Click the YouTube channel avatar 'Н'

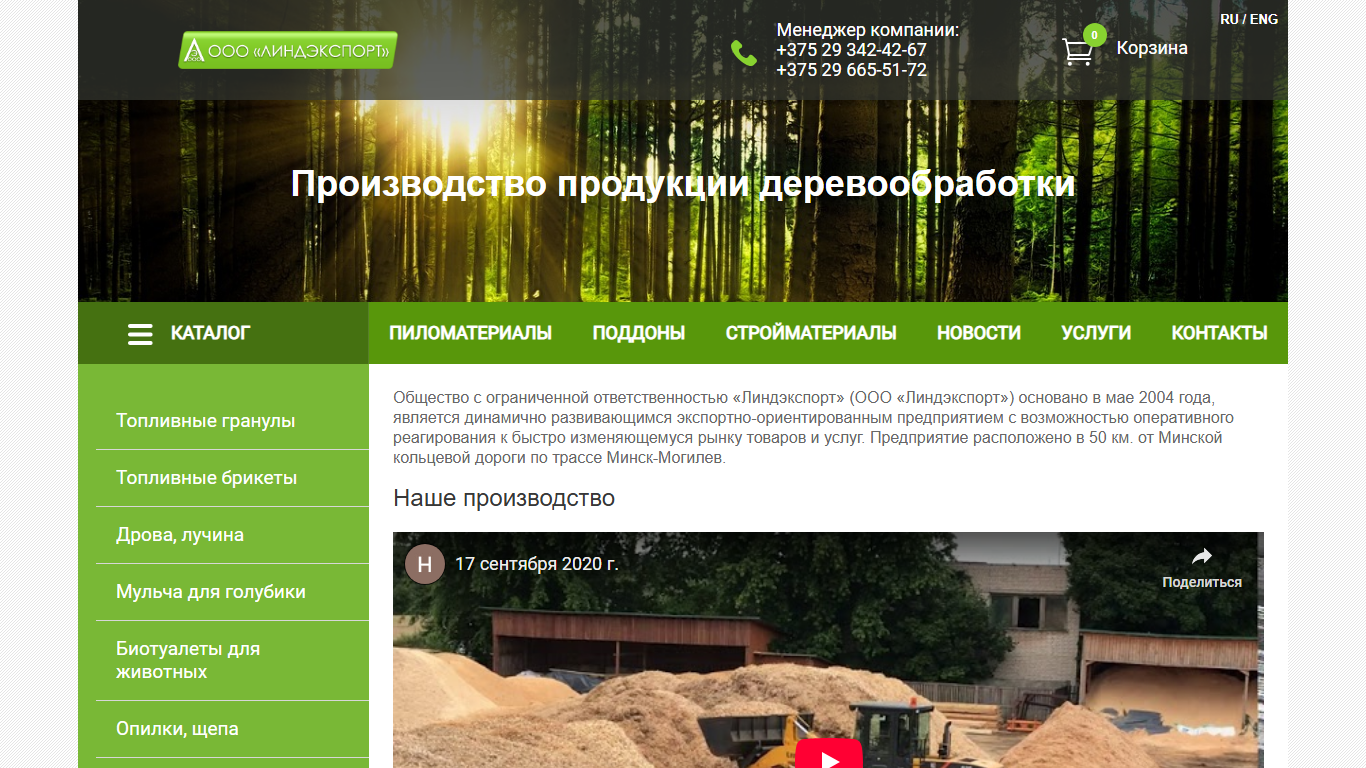click(x=425, y=564)
